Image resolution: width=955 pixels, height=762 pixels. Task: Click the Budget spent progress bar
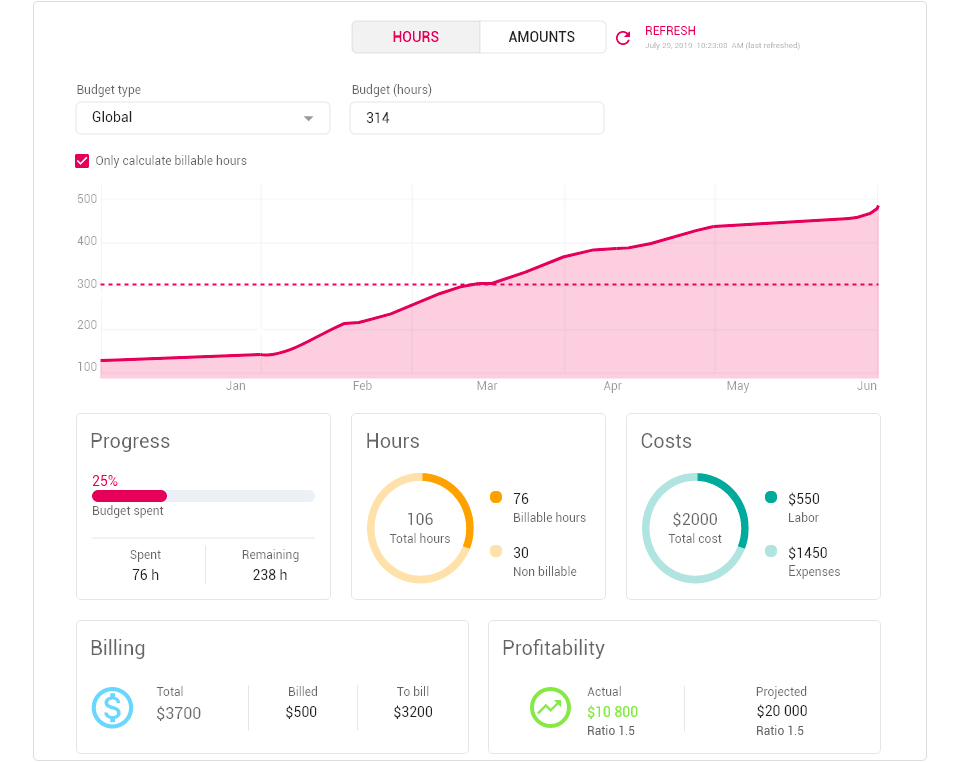(x=203, y=496)
